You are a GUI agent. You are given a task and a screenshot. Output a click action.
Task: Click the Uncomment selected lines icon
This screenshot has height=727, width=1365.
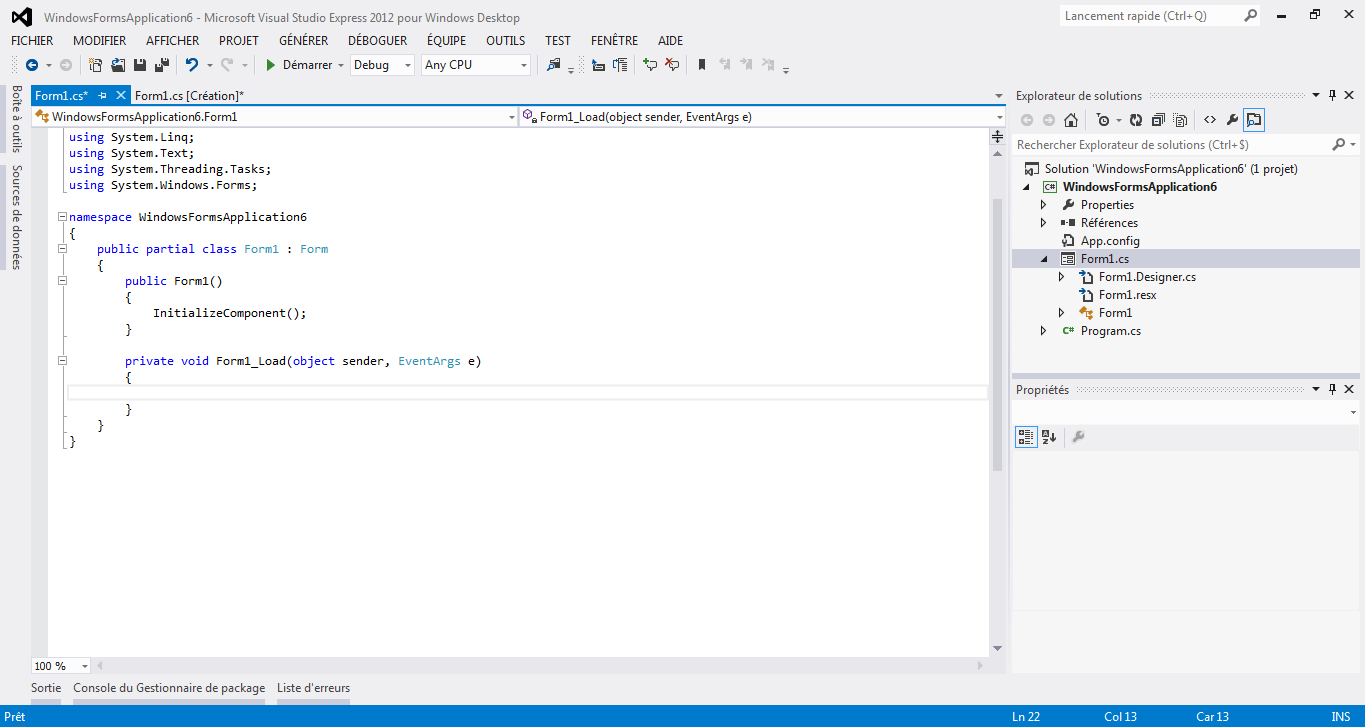pos(672,65)
